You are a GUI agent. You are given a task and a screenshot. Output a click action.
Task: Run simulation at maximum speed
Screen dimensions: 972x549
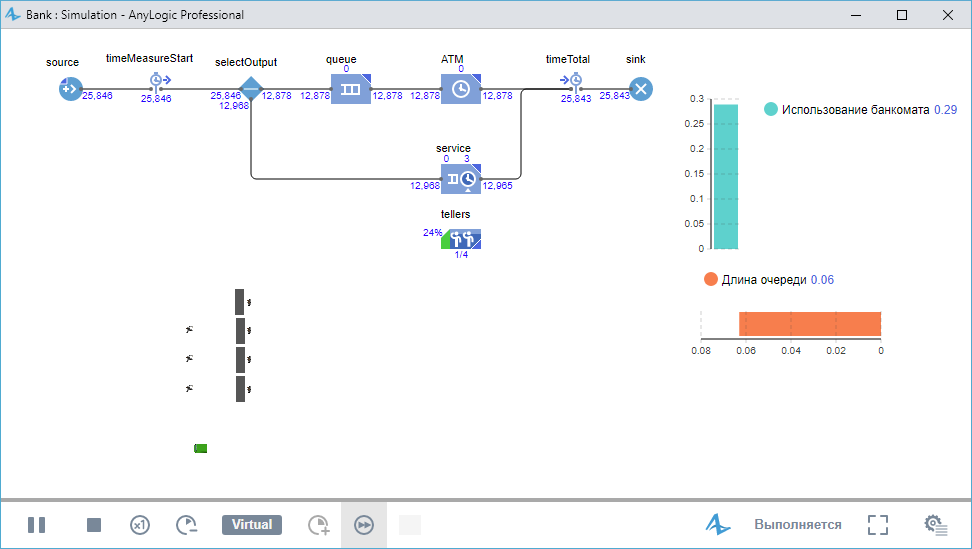(364, 525)
